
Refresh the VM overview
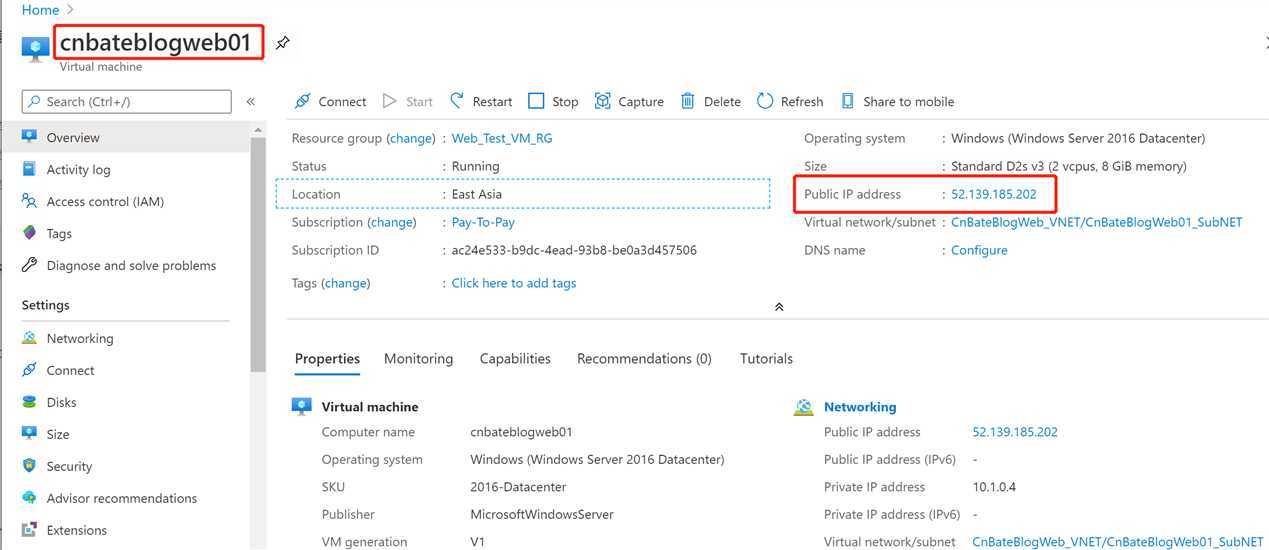790,101
